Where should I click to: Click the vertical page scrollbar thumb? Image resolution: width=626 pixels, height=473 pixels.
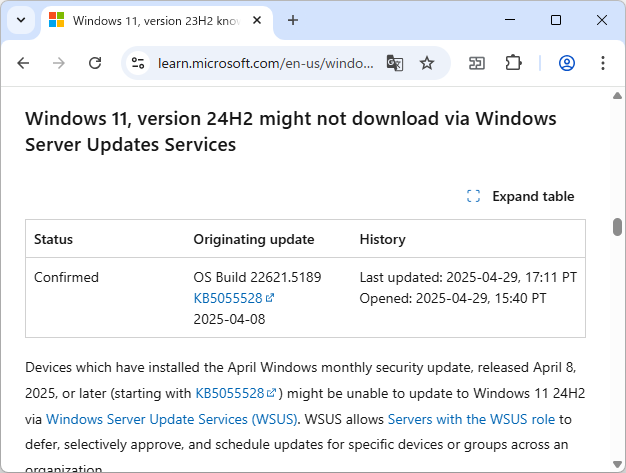click(617, 226)
